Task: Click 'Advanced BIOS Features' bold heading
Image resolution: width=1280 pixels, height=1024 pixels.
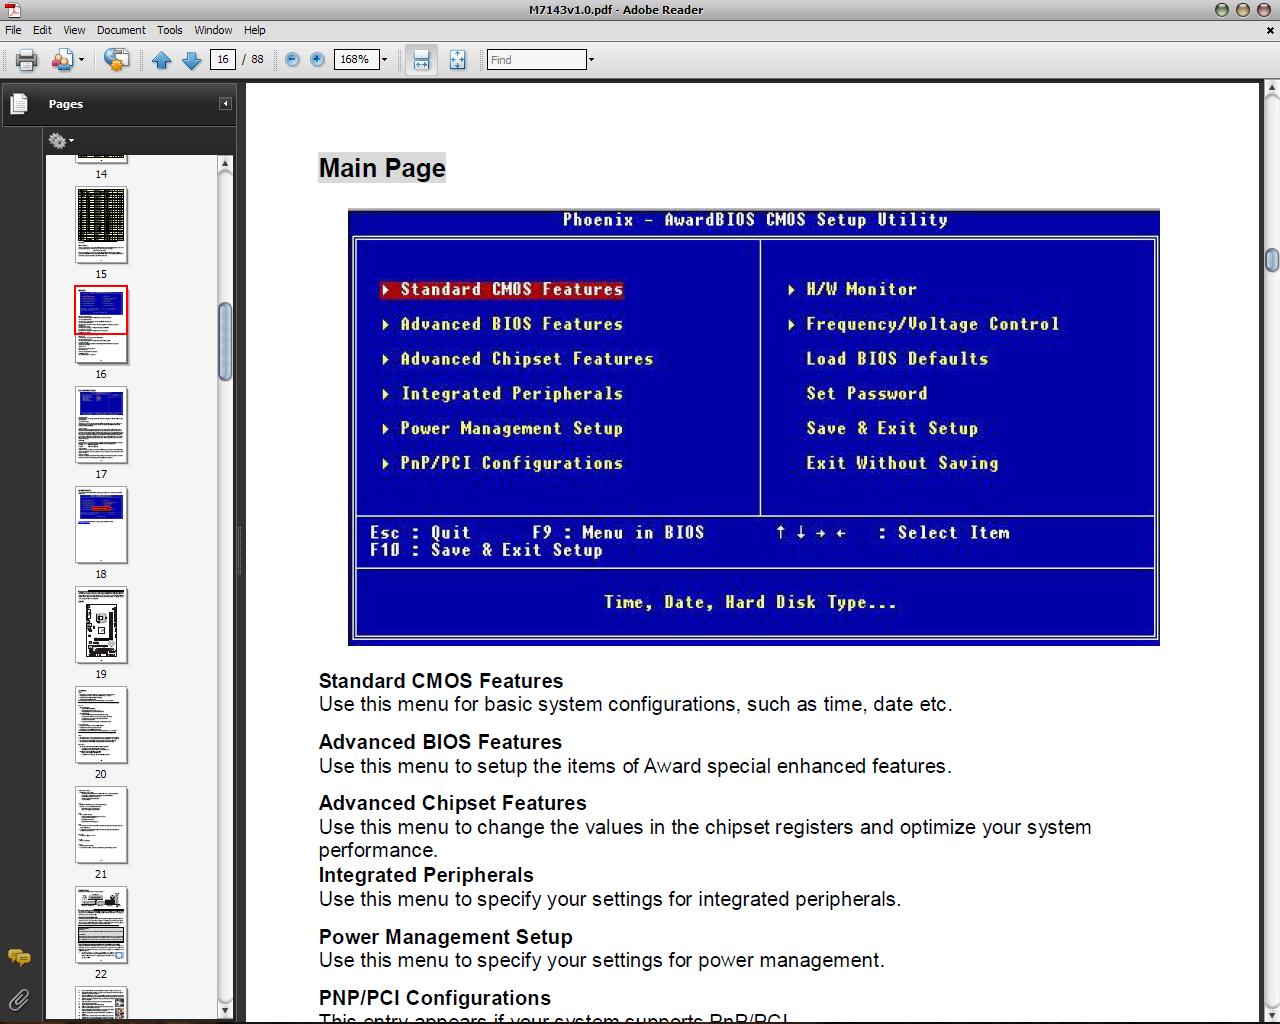Action: point(440,742)
